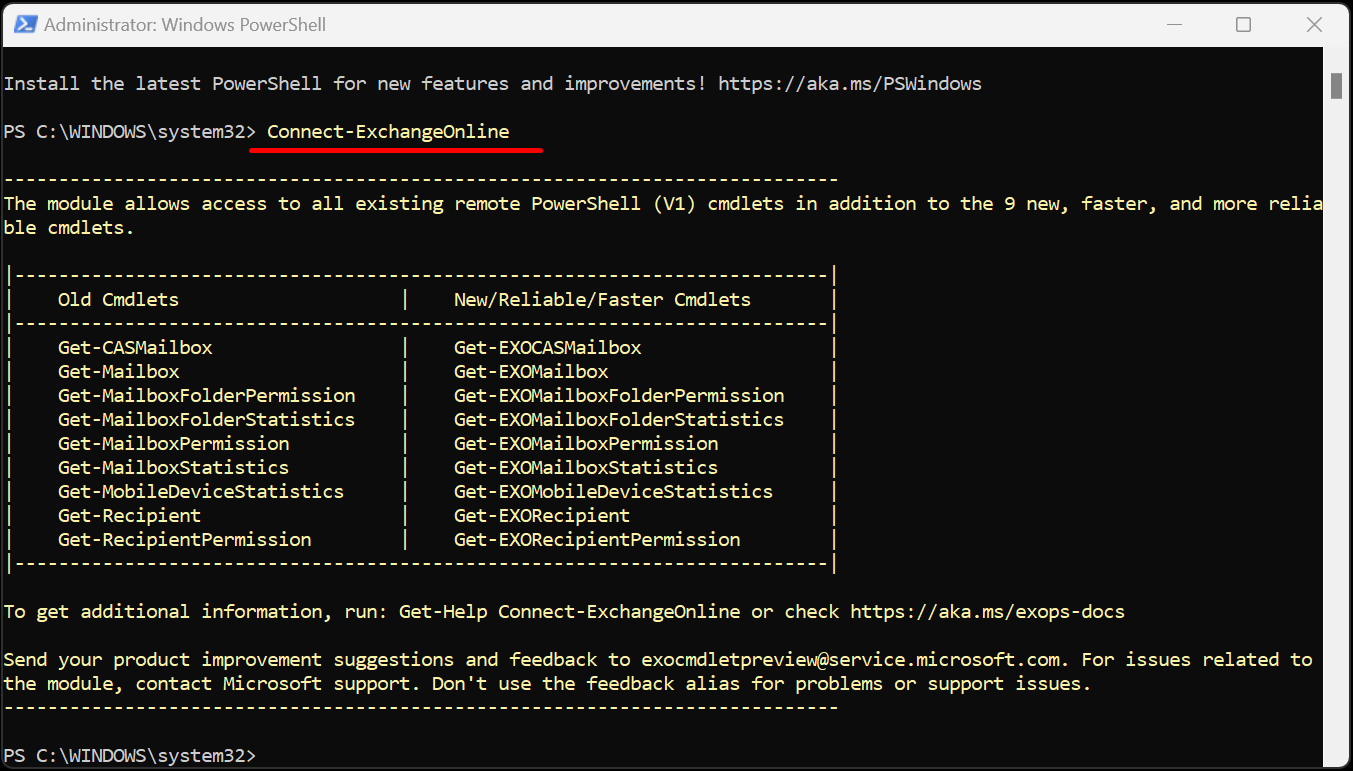Click the Old Cmdlets column header
1353x771 pixels.
[118, 300]
